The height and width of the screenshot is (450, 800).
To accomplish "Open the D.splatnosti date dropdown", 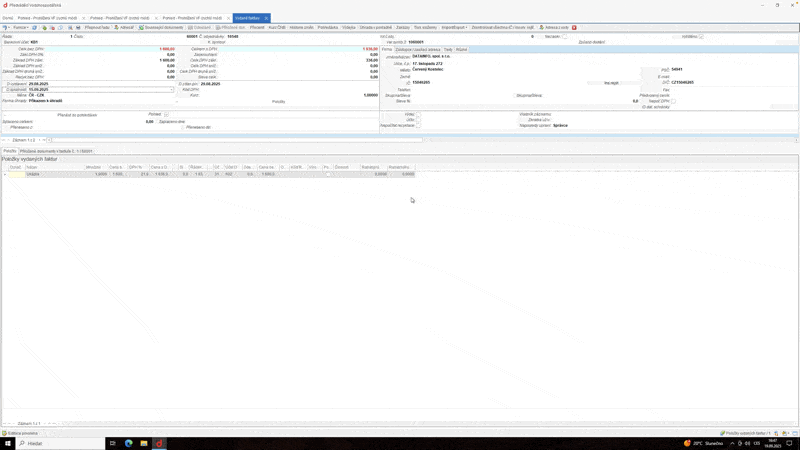I will [x=171, y=90].
